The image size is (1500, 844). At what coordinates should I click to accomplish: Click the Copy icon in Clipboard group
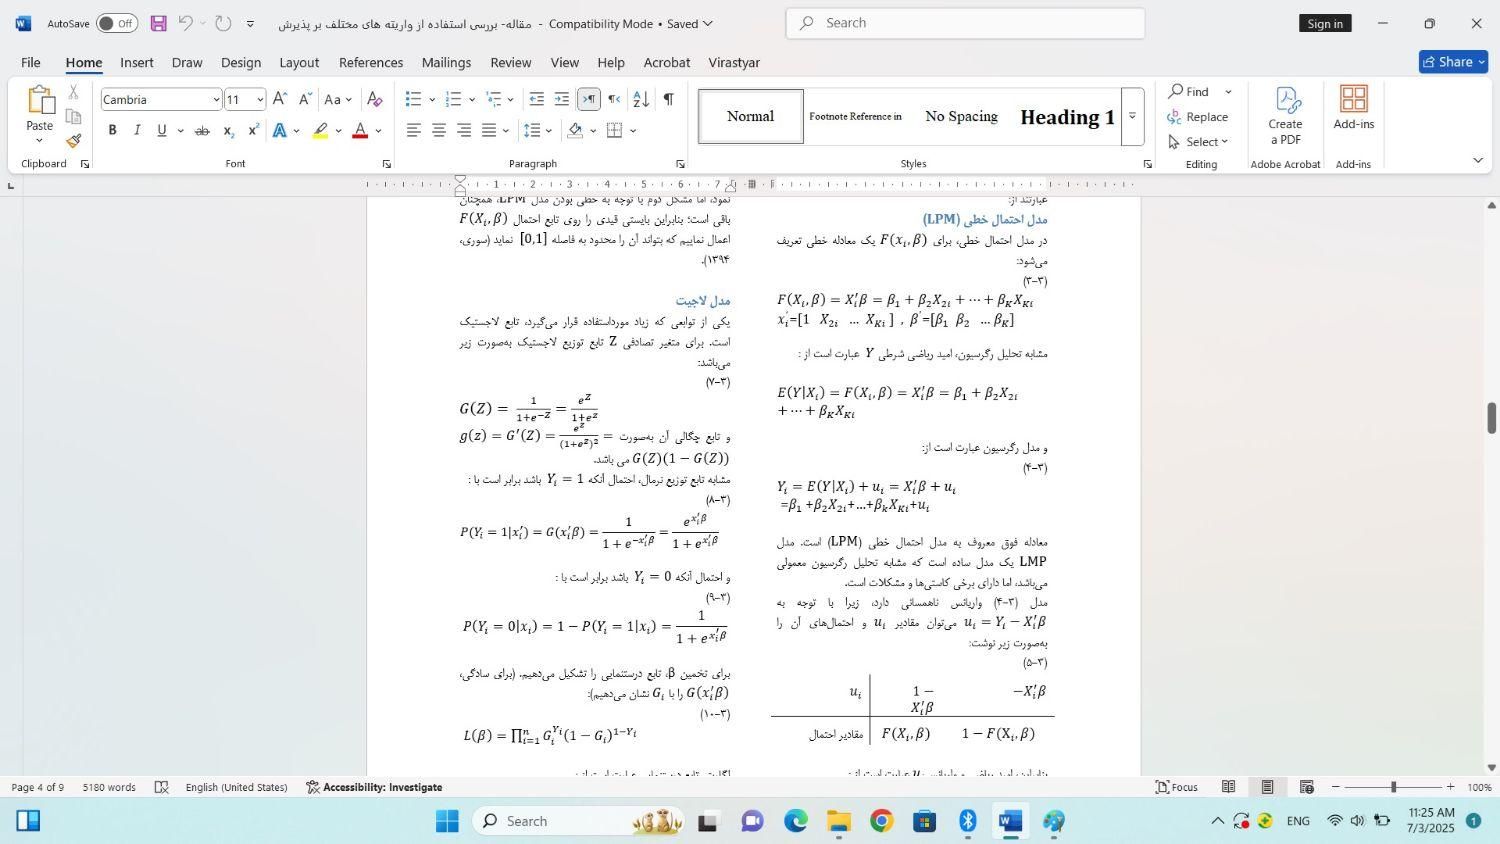pos(74,116)
